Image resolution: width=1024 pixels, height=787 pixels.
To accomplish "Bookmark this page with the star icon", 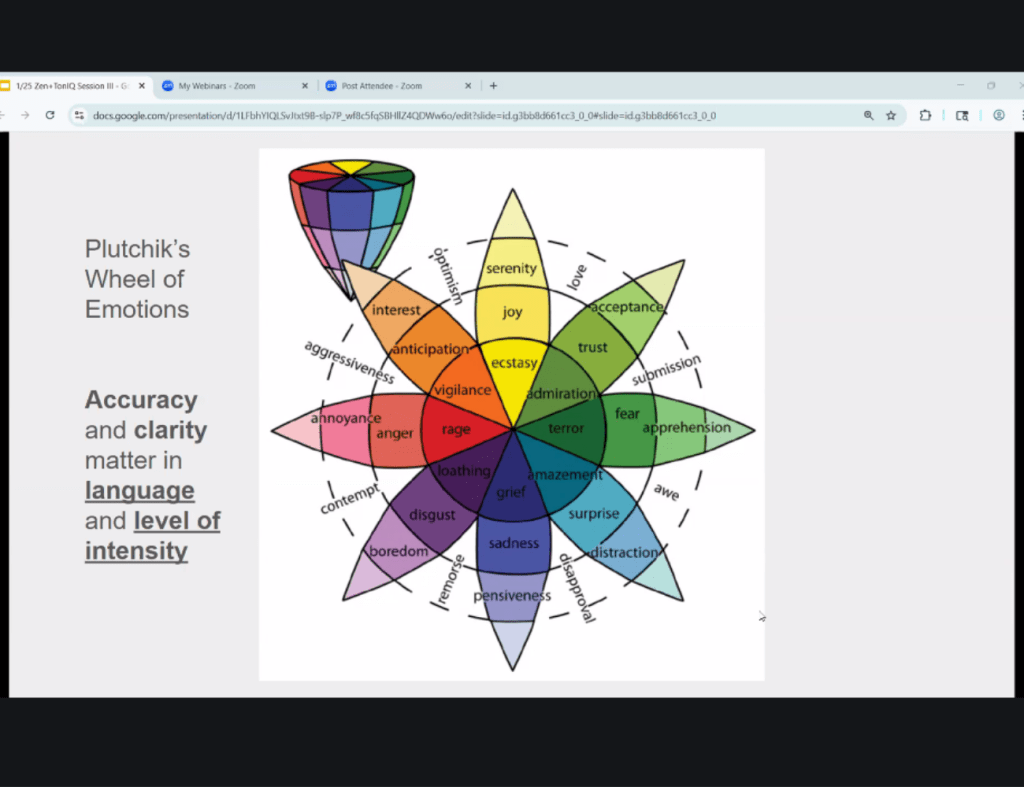I will coord(891,115).
